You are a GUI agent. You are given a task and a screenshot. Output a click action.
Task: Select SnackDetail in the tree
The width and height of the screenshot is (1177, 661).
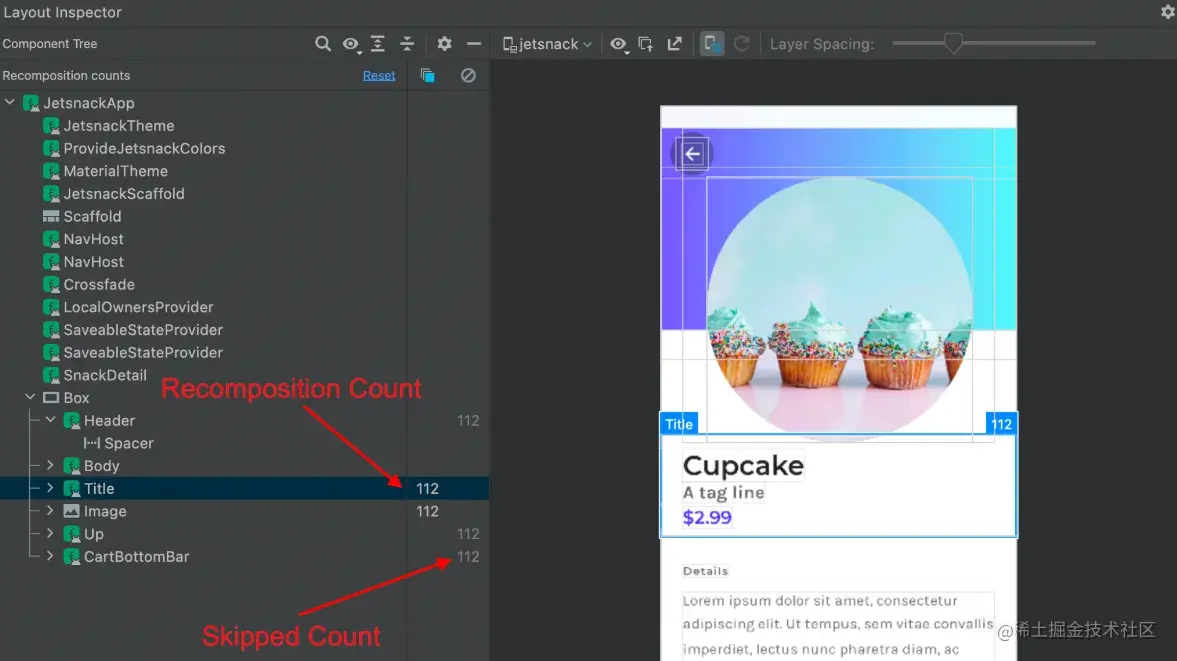pyautogui.click(x=105, y=375)
